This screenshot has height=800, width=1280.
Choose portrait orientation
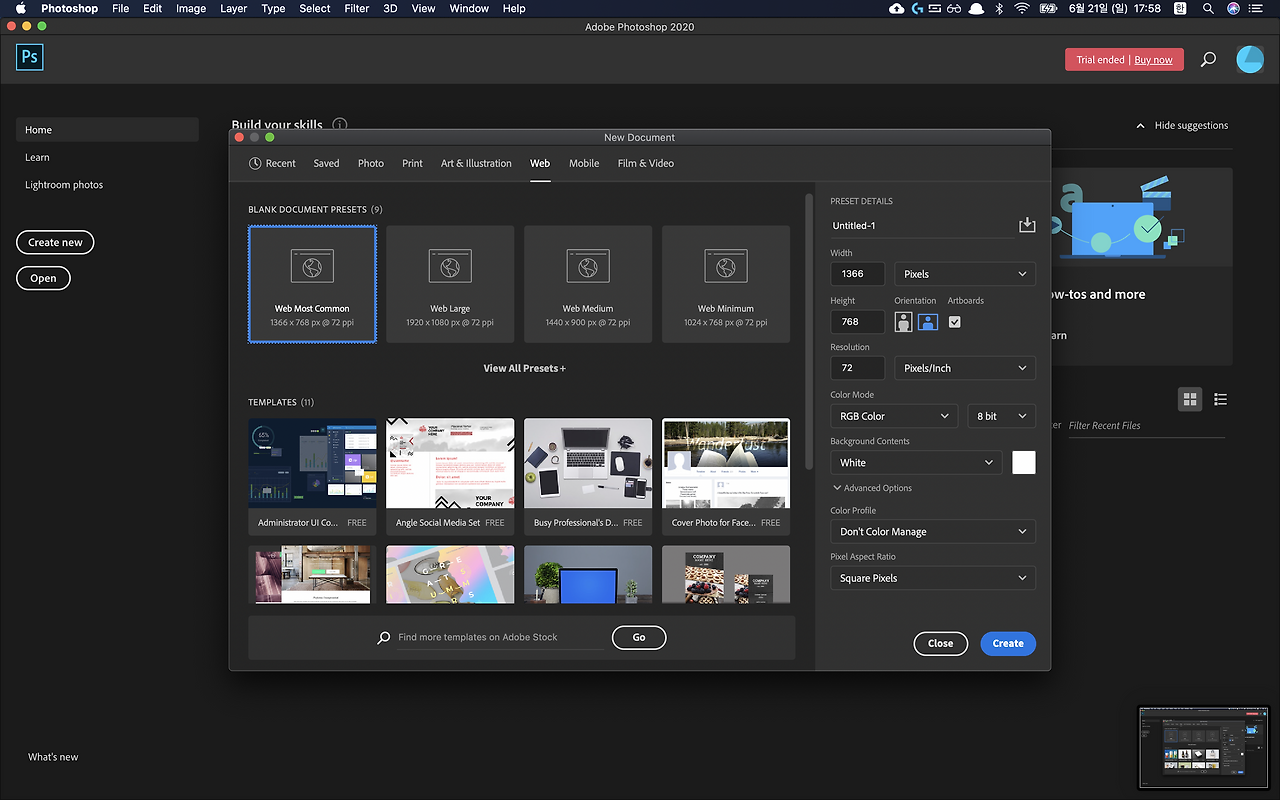click(x=904, y=322)
